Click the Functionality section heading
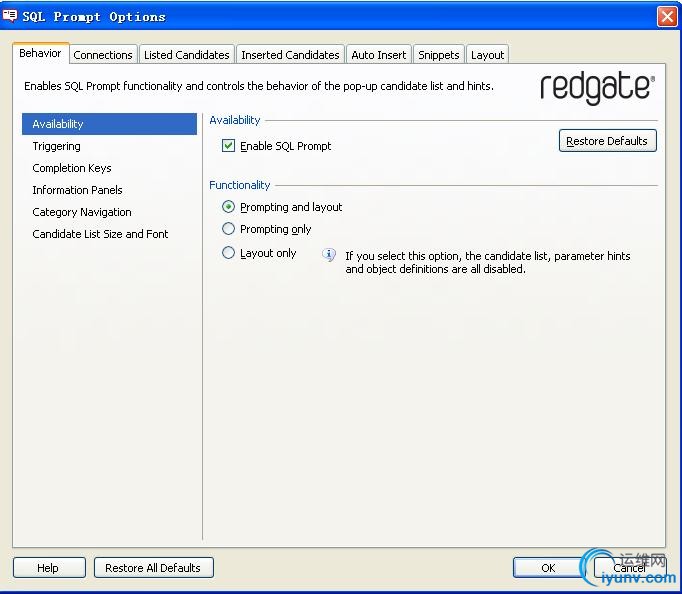682x594 pixels. point(240,185)
